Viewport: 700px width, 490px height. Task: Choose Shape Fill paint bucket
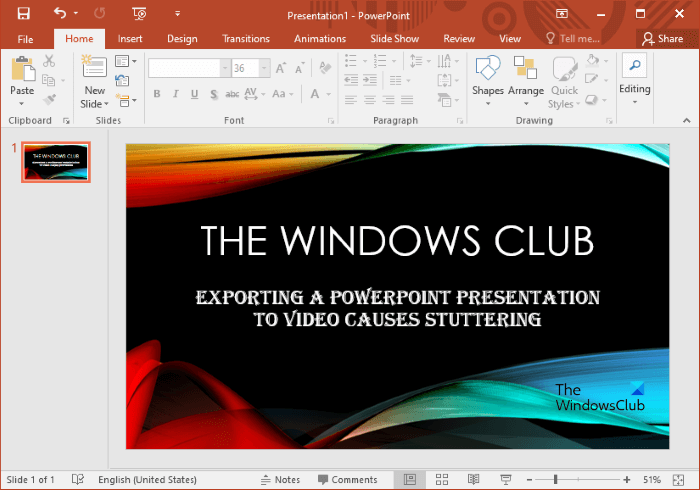[592, 60]
